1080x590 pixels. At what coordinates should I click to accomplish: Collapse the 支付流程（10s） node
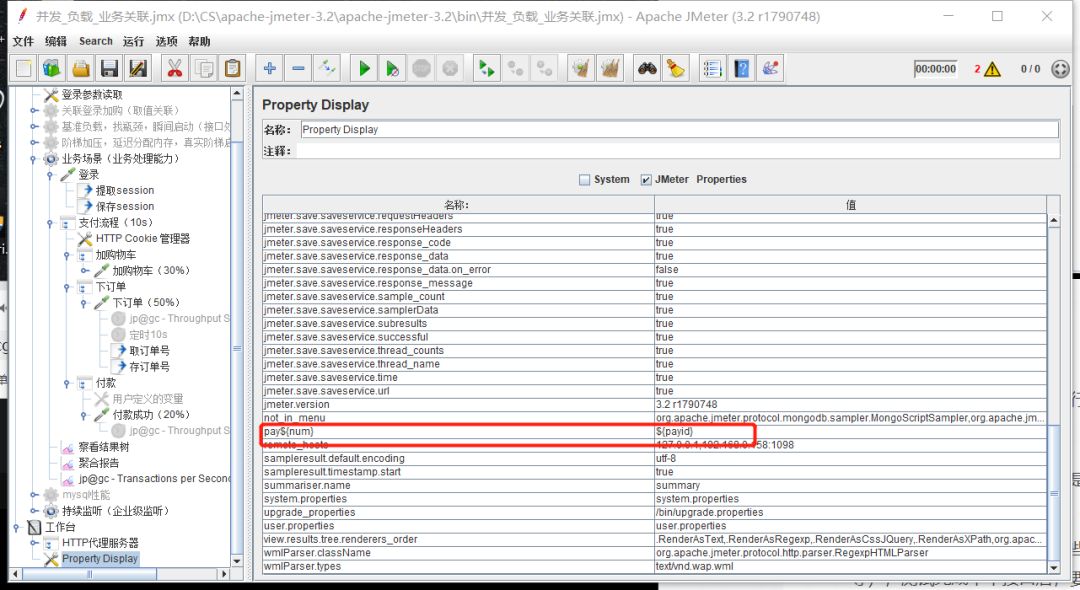click(x=50, y=223)
